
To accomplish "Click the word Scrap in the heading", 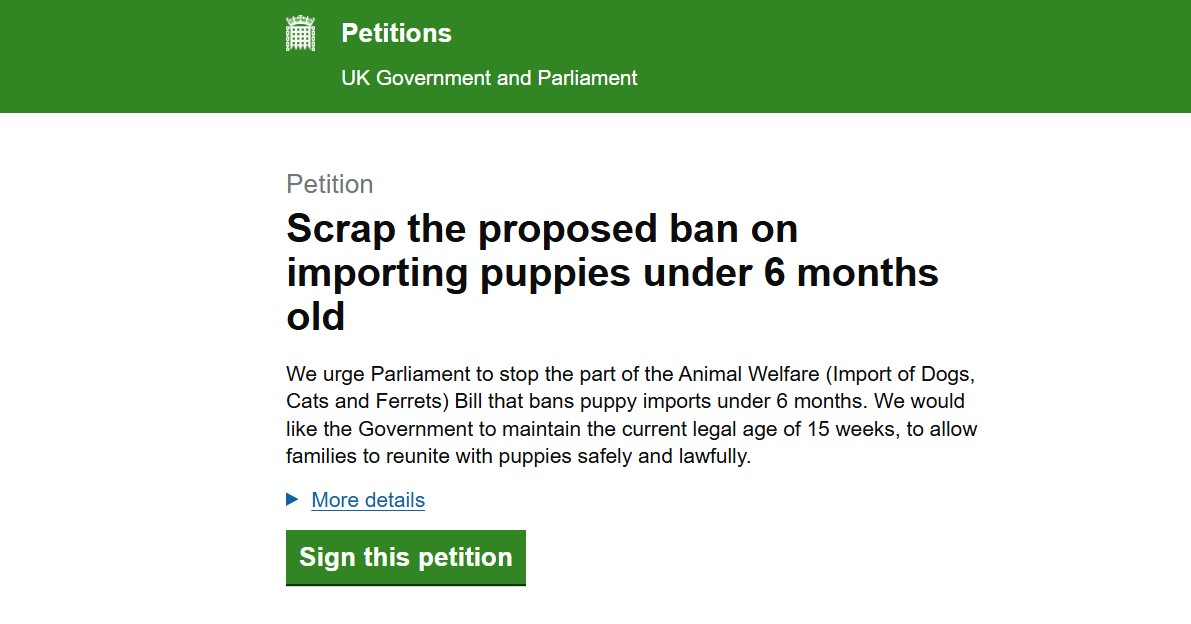I will tap(341, 229).
